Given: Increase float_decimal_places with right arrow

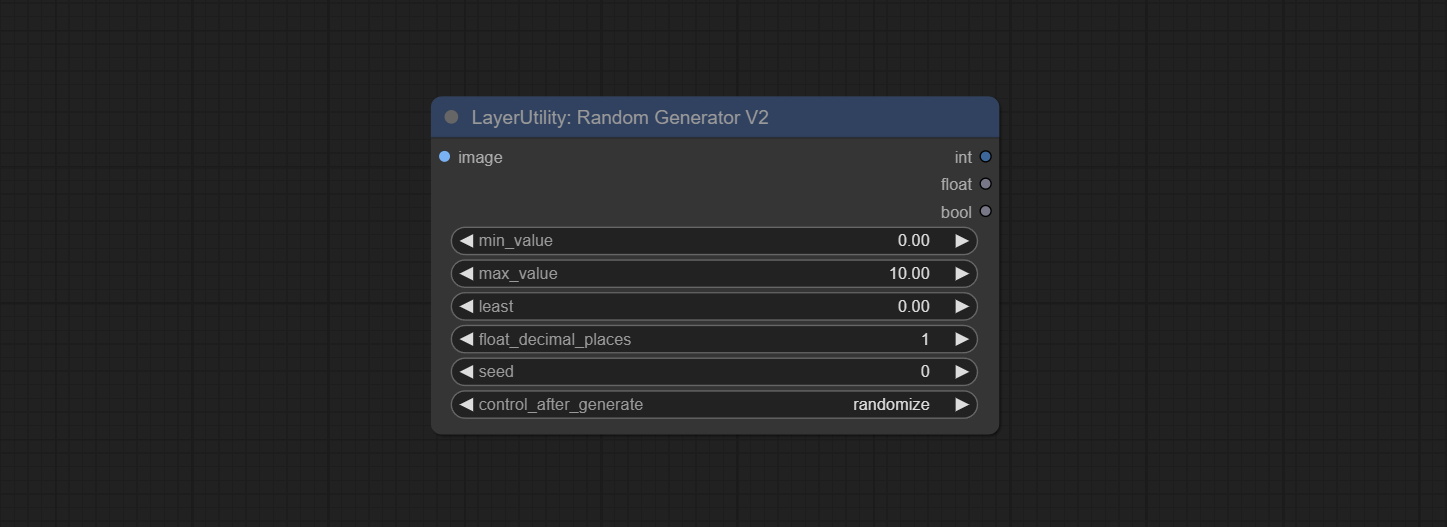Looking at the screenshot, I should click(x=961, y=340).
